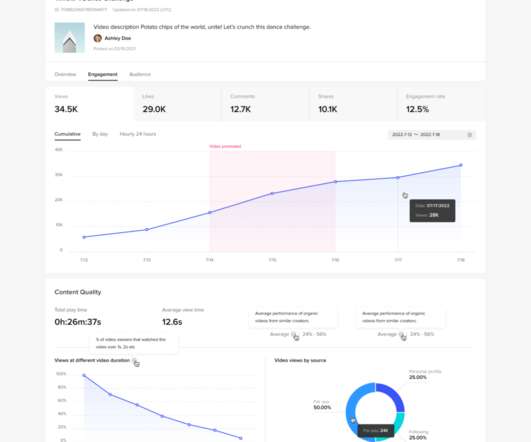Click the first data point on views chart

click(84, 237)
